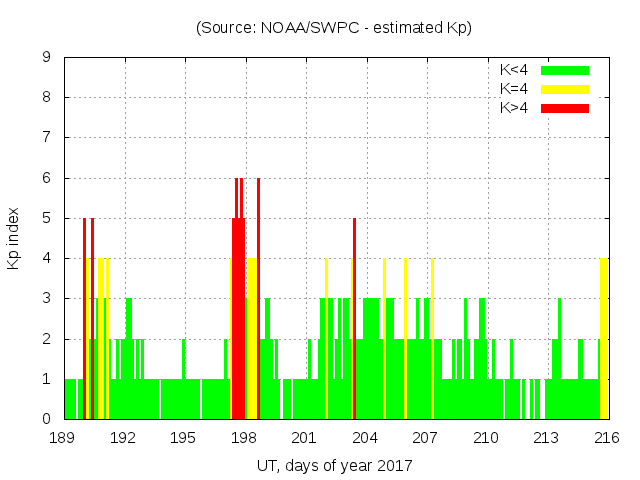Click the 9 y-axis tick label
This screenshot has height=480, width=640.
coord(47,57)
